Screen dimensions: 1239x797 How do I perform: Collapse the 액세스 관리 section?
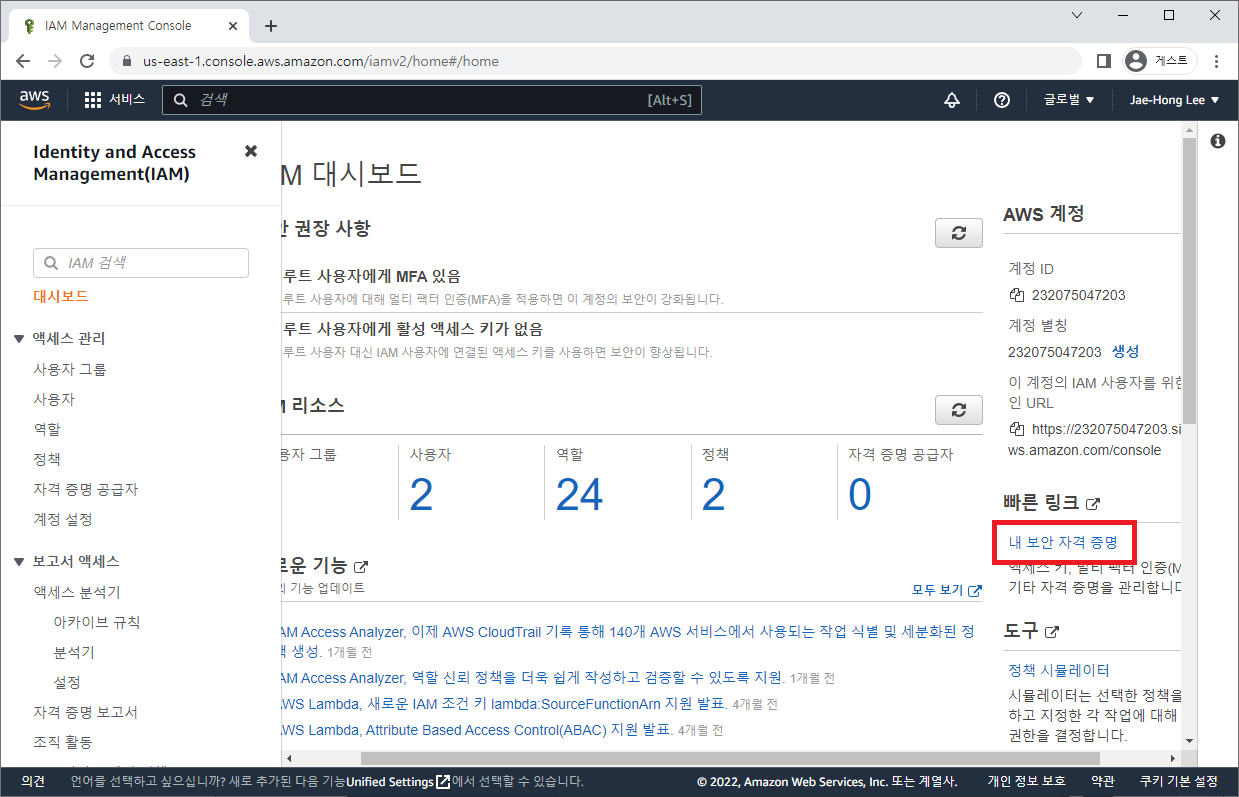coord(19,339)
